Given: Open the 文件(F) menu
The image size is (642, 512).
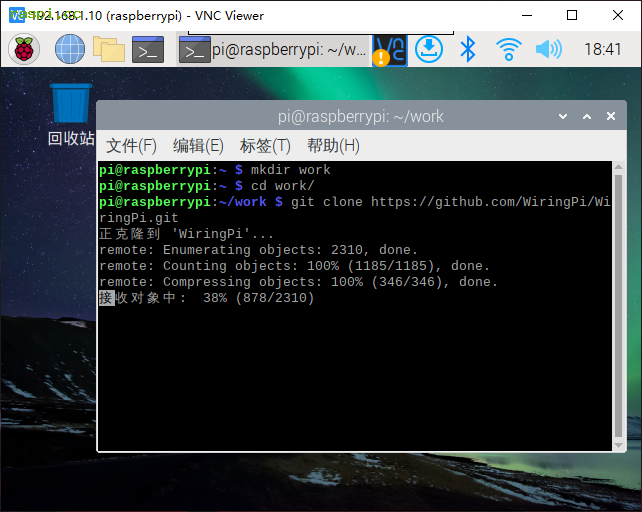Looking at the screenshot, I should [x=132, y=146].
